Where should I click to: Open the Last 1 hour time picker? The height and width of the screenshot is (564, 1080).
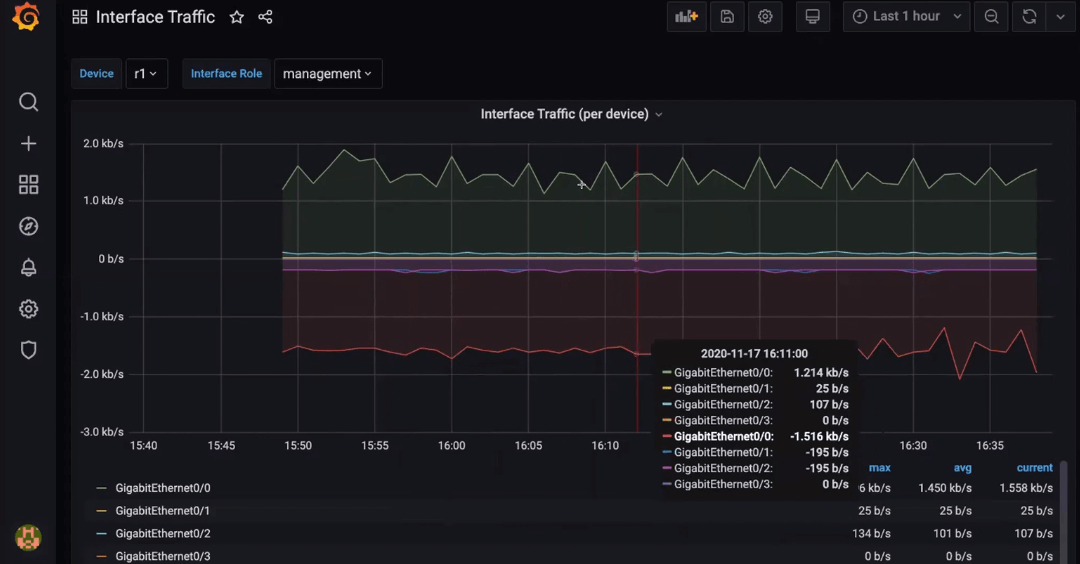point(907,17)
